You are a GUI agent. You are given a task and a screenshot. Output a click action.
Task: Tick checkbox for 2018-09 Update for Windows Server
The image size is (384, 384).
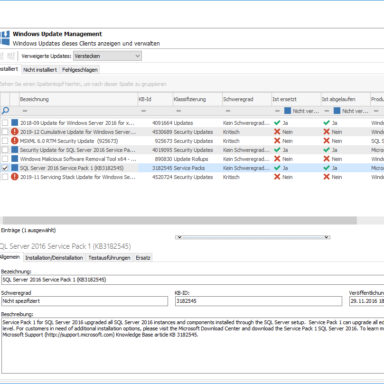pos(5,123)
